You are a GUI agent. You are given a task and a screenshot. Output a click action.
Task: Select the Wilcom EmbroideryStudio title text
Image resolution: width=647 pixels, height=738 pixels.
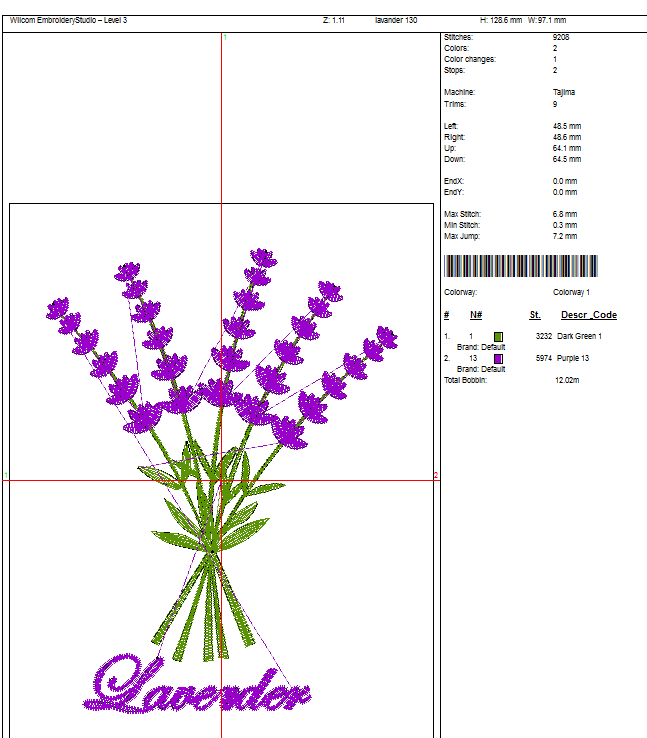tap(68, 20)
